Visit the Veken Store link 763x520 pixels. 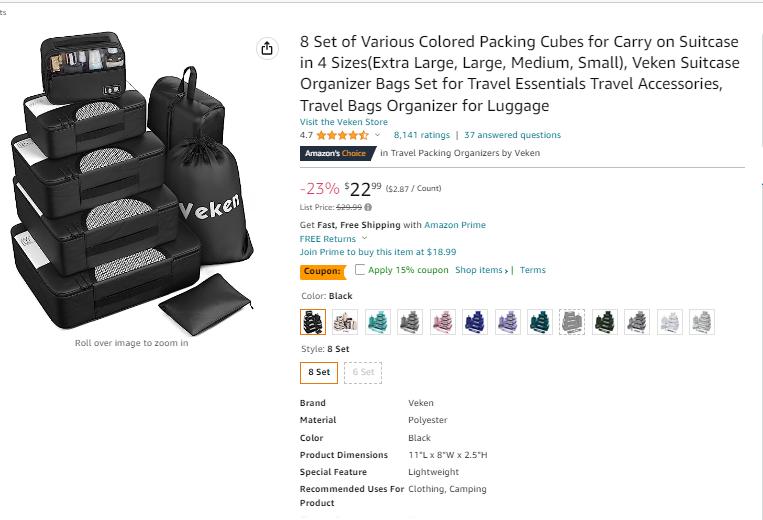coord(344,122)
